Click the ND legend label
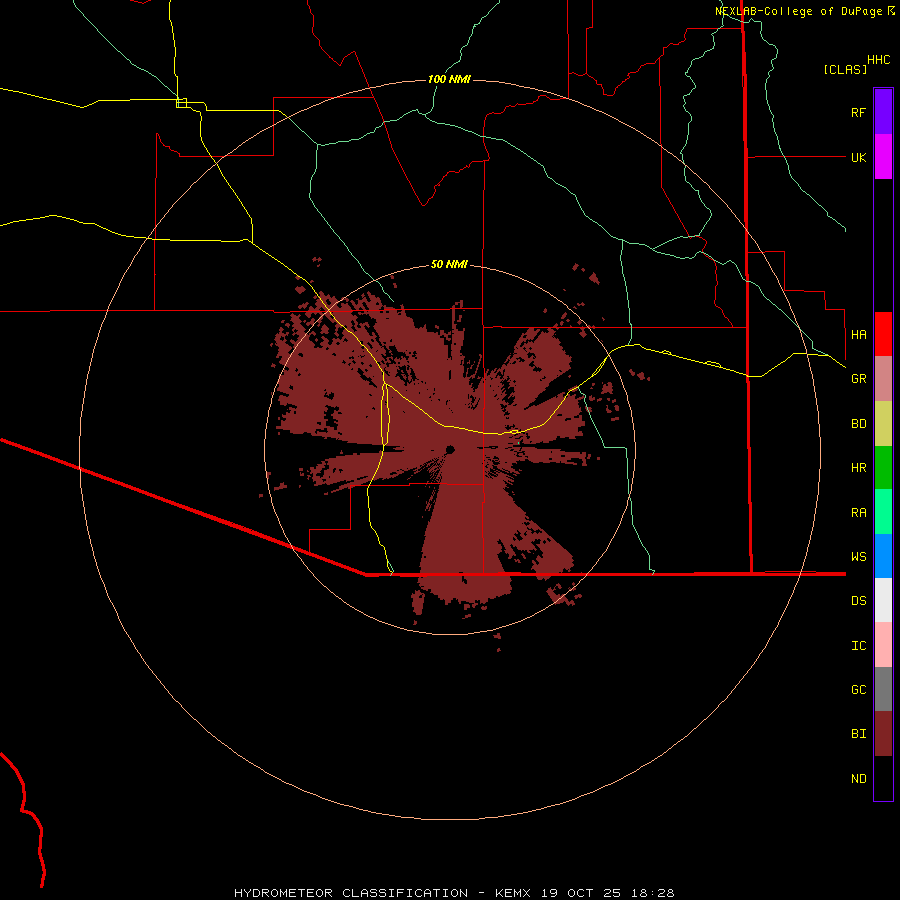The width and height of the screenshot is (900, 900). pos(858,779)
